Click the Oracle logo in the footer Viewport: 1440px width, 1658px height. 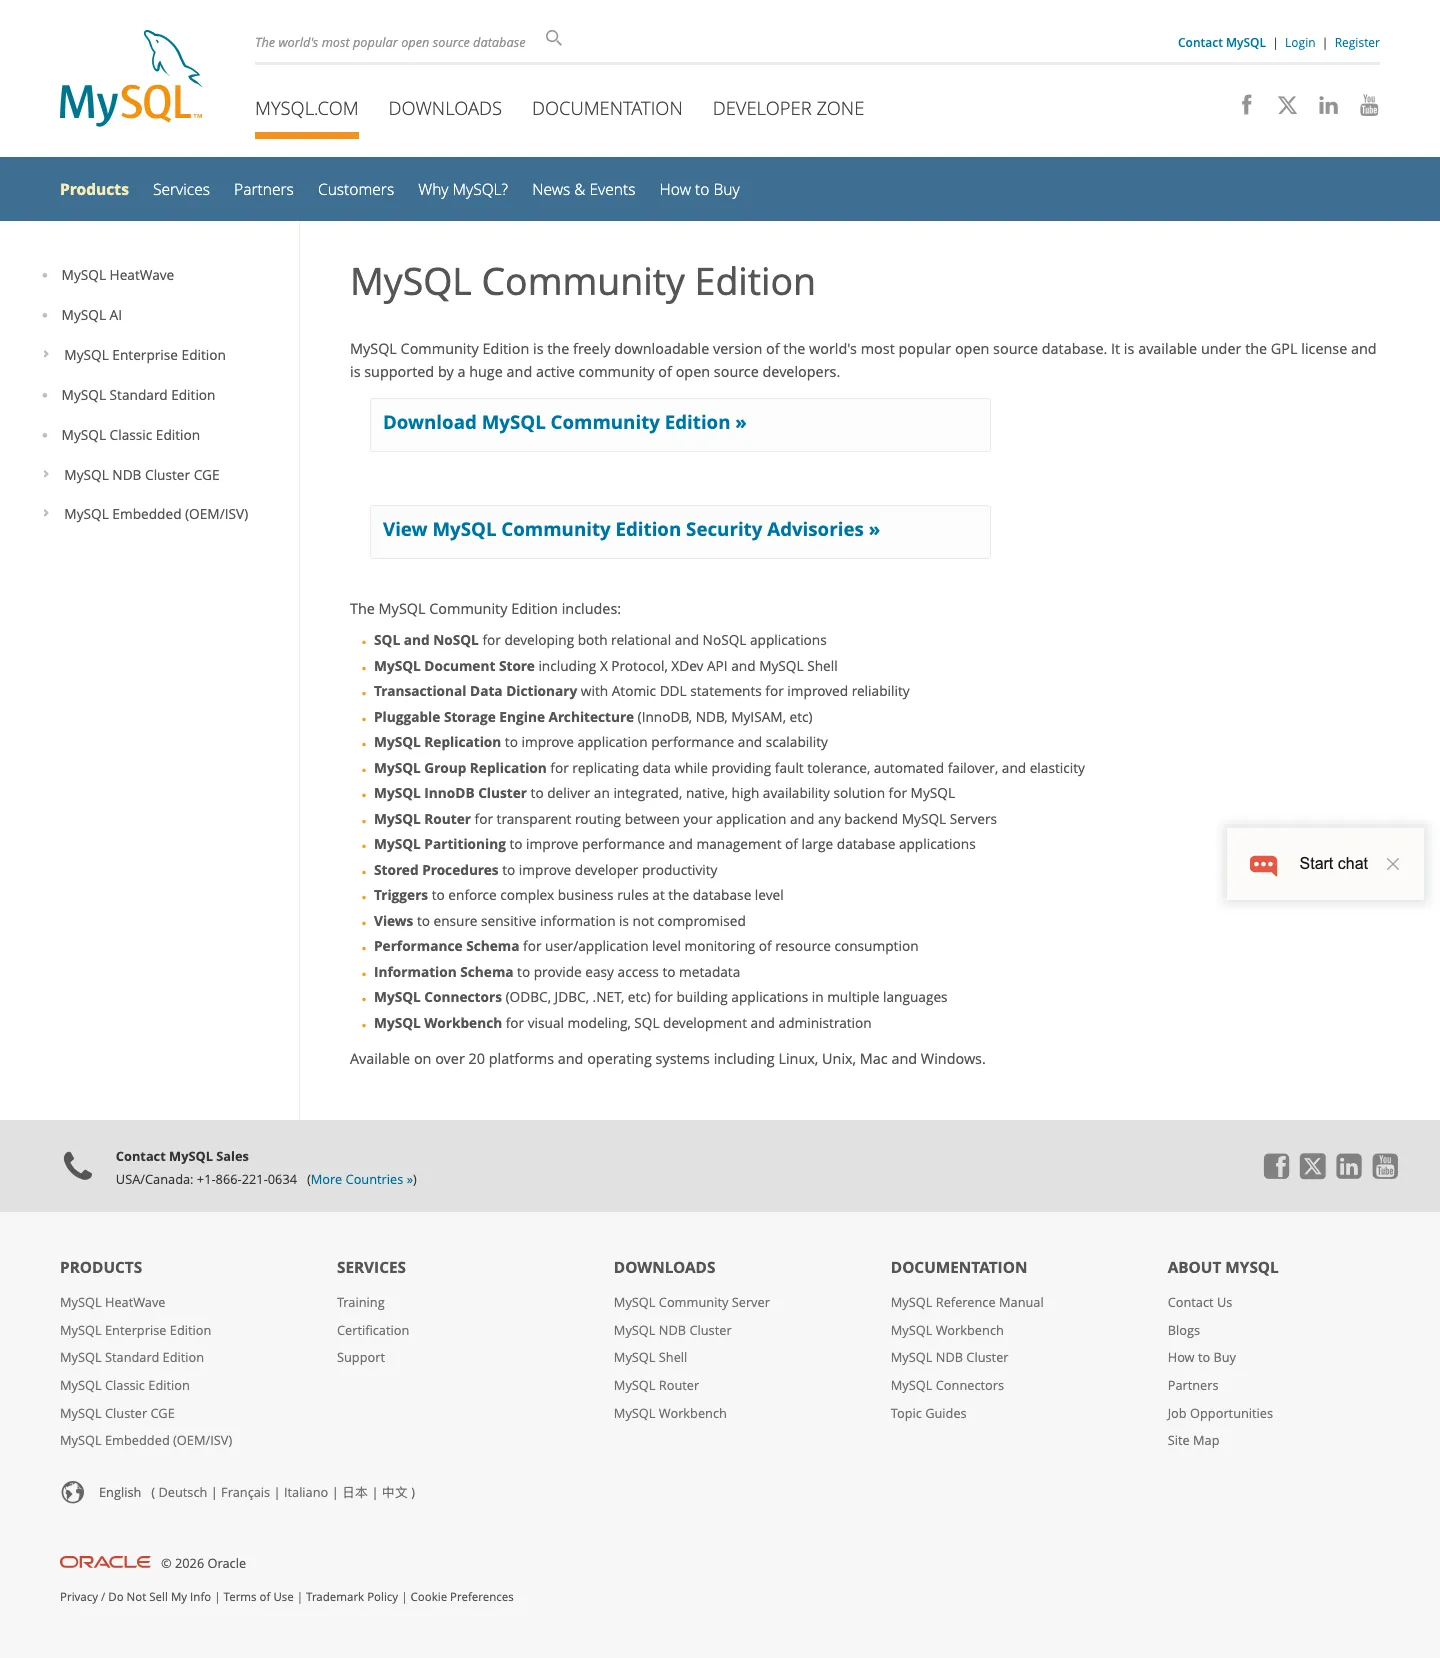pyautogui.click(x=105, y=1562)
